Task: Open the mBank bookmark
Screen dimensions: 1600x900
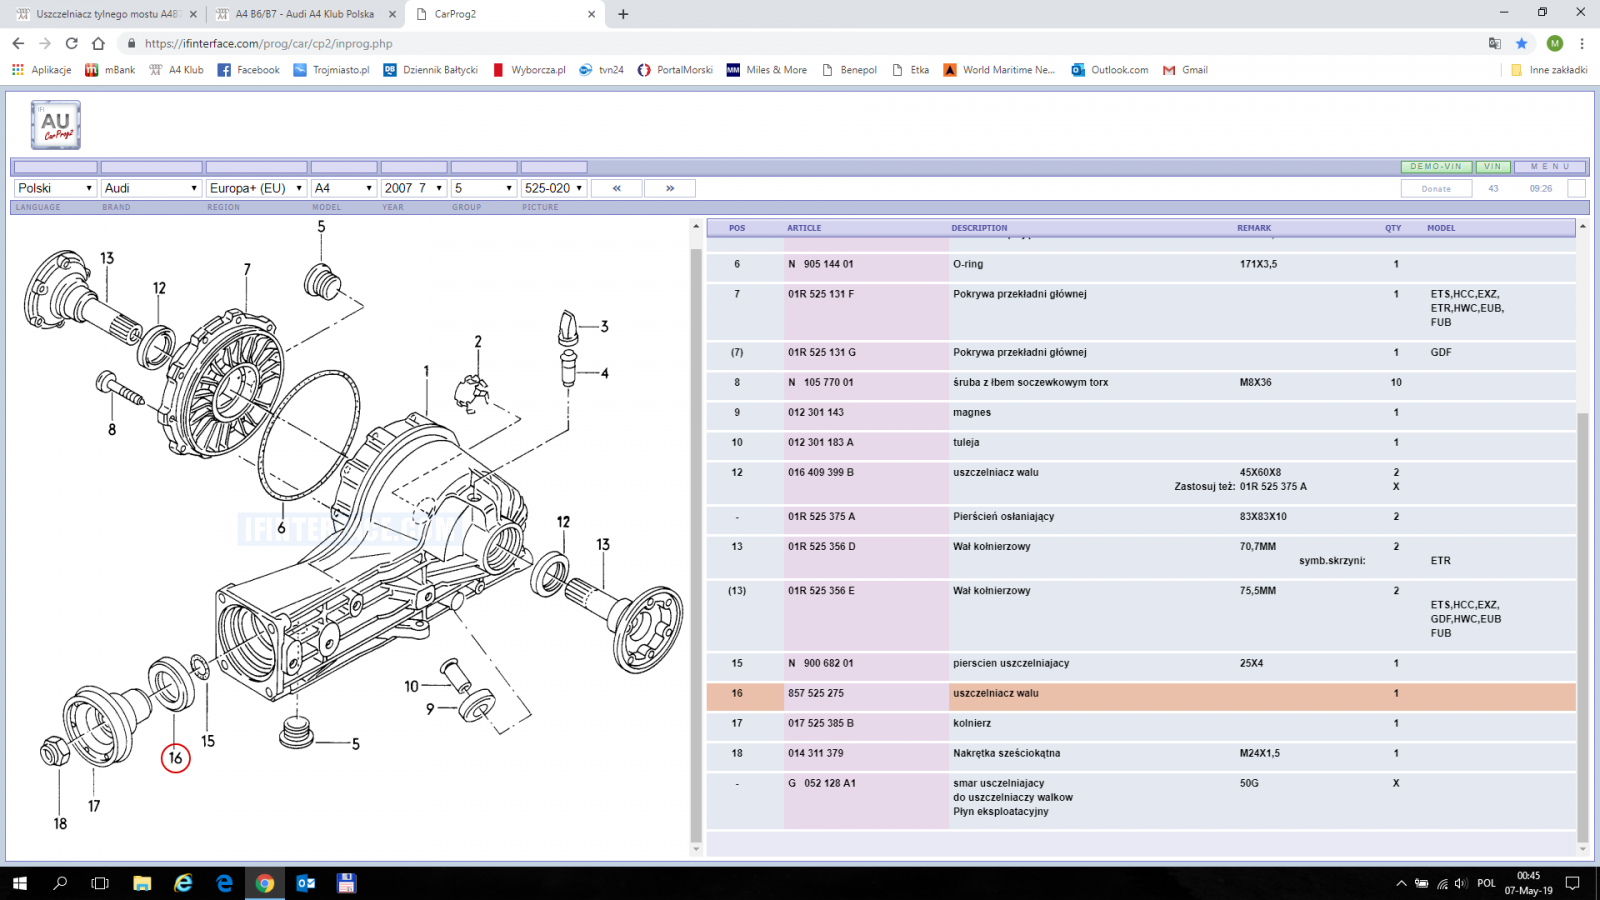Action: pyautogui.click(x=110, y=70)
